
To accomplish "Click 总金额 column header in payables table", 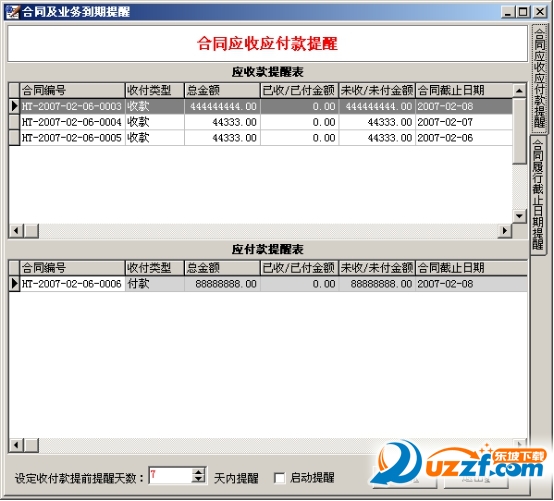I will 222,268.
